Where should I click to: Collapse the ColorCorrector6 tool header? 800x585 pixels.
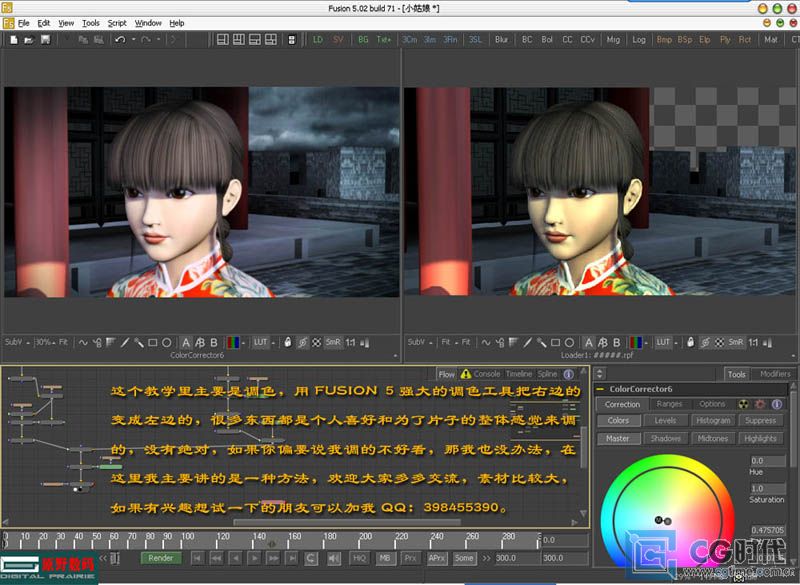coord(601,389)
